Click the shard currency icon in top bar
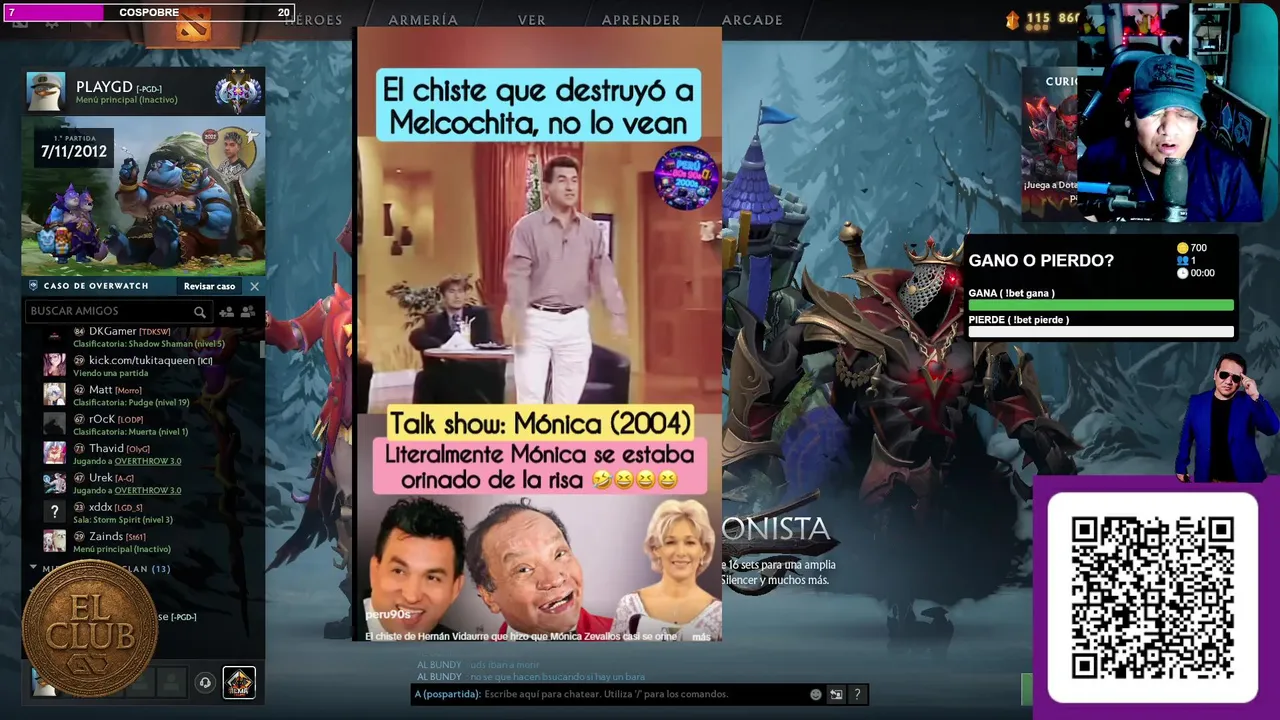The image size is (1280, 720). point(1012,19)
